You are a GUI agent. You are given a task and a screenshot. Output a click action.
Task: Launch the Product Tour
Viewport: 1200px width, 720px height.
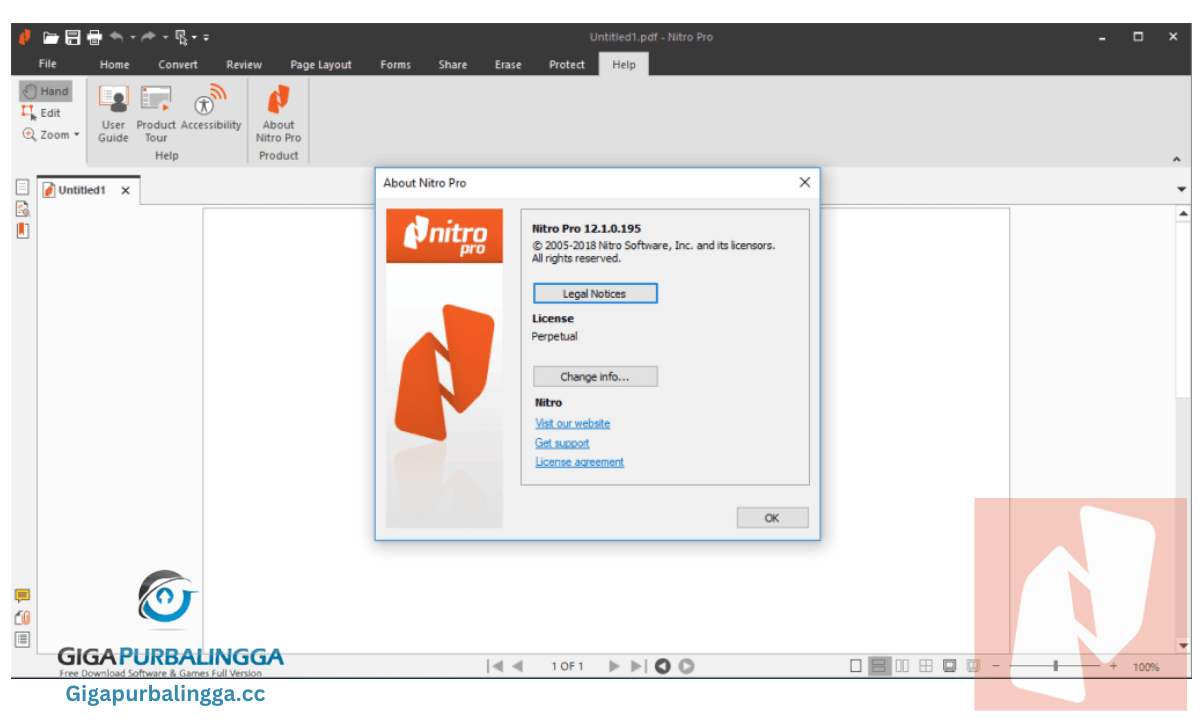tap(156, 114)
